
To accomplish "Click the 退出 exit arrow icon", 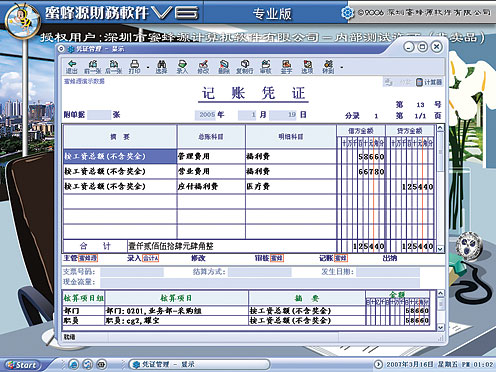I will [x=71, y=67].
